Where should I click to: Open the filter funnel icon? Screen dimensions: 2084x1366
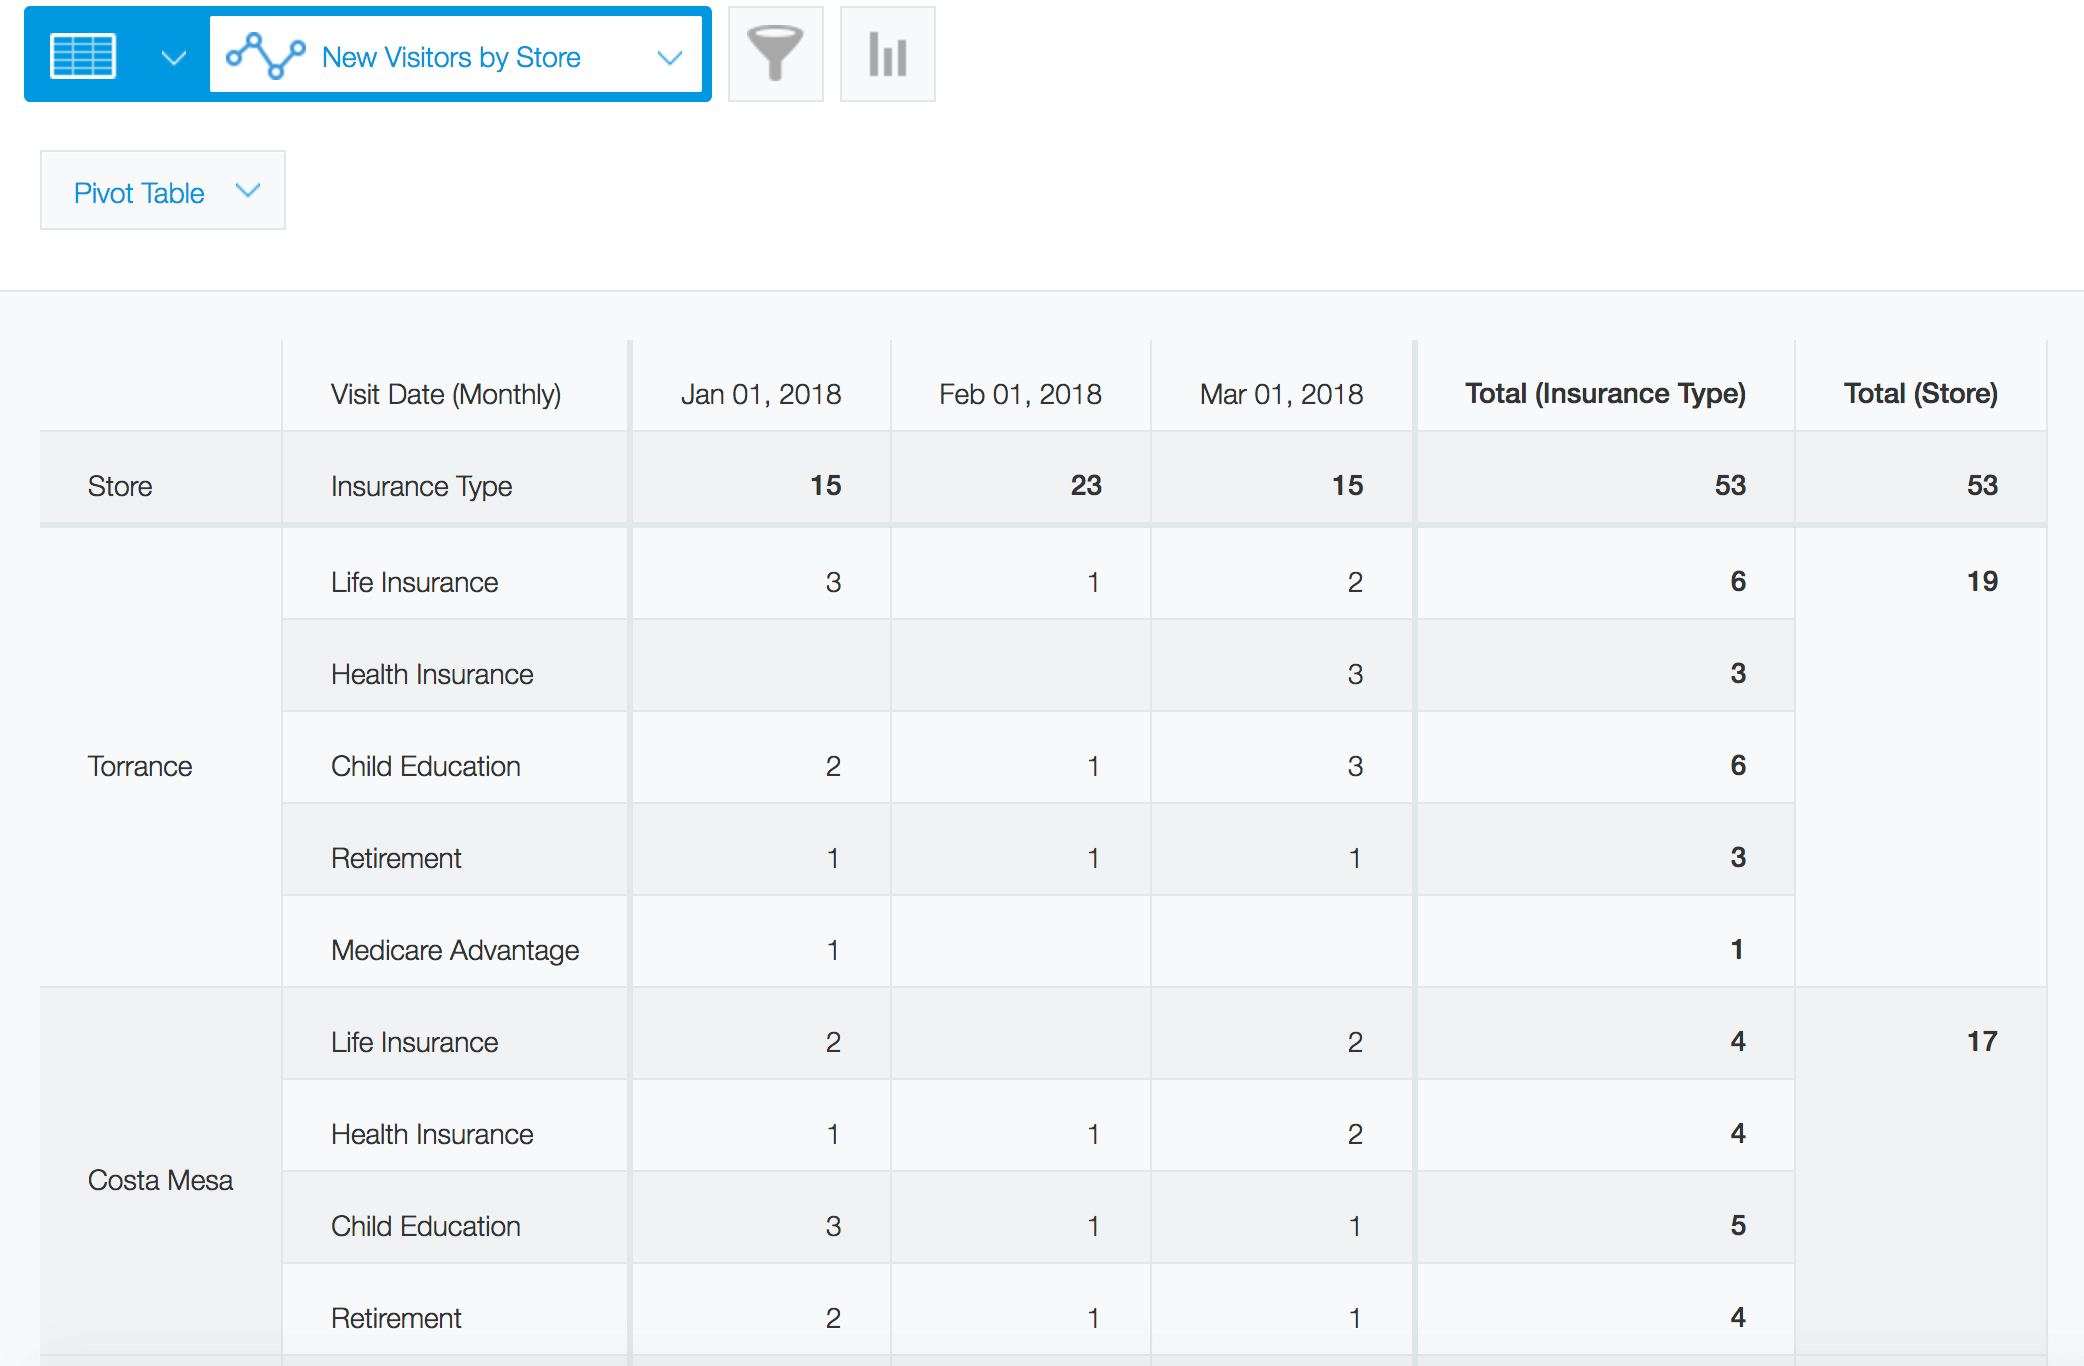(x=775, y=54)
